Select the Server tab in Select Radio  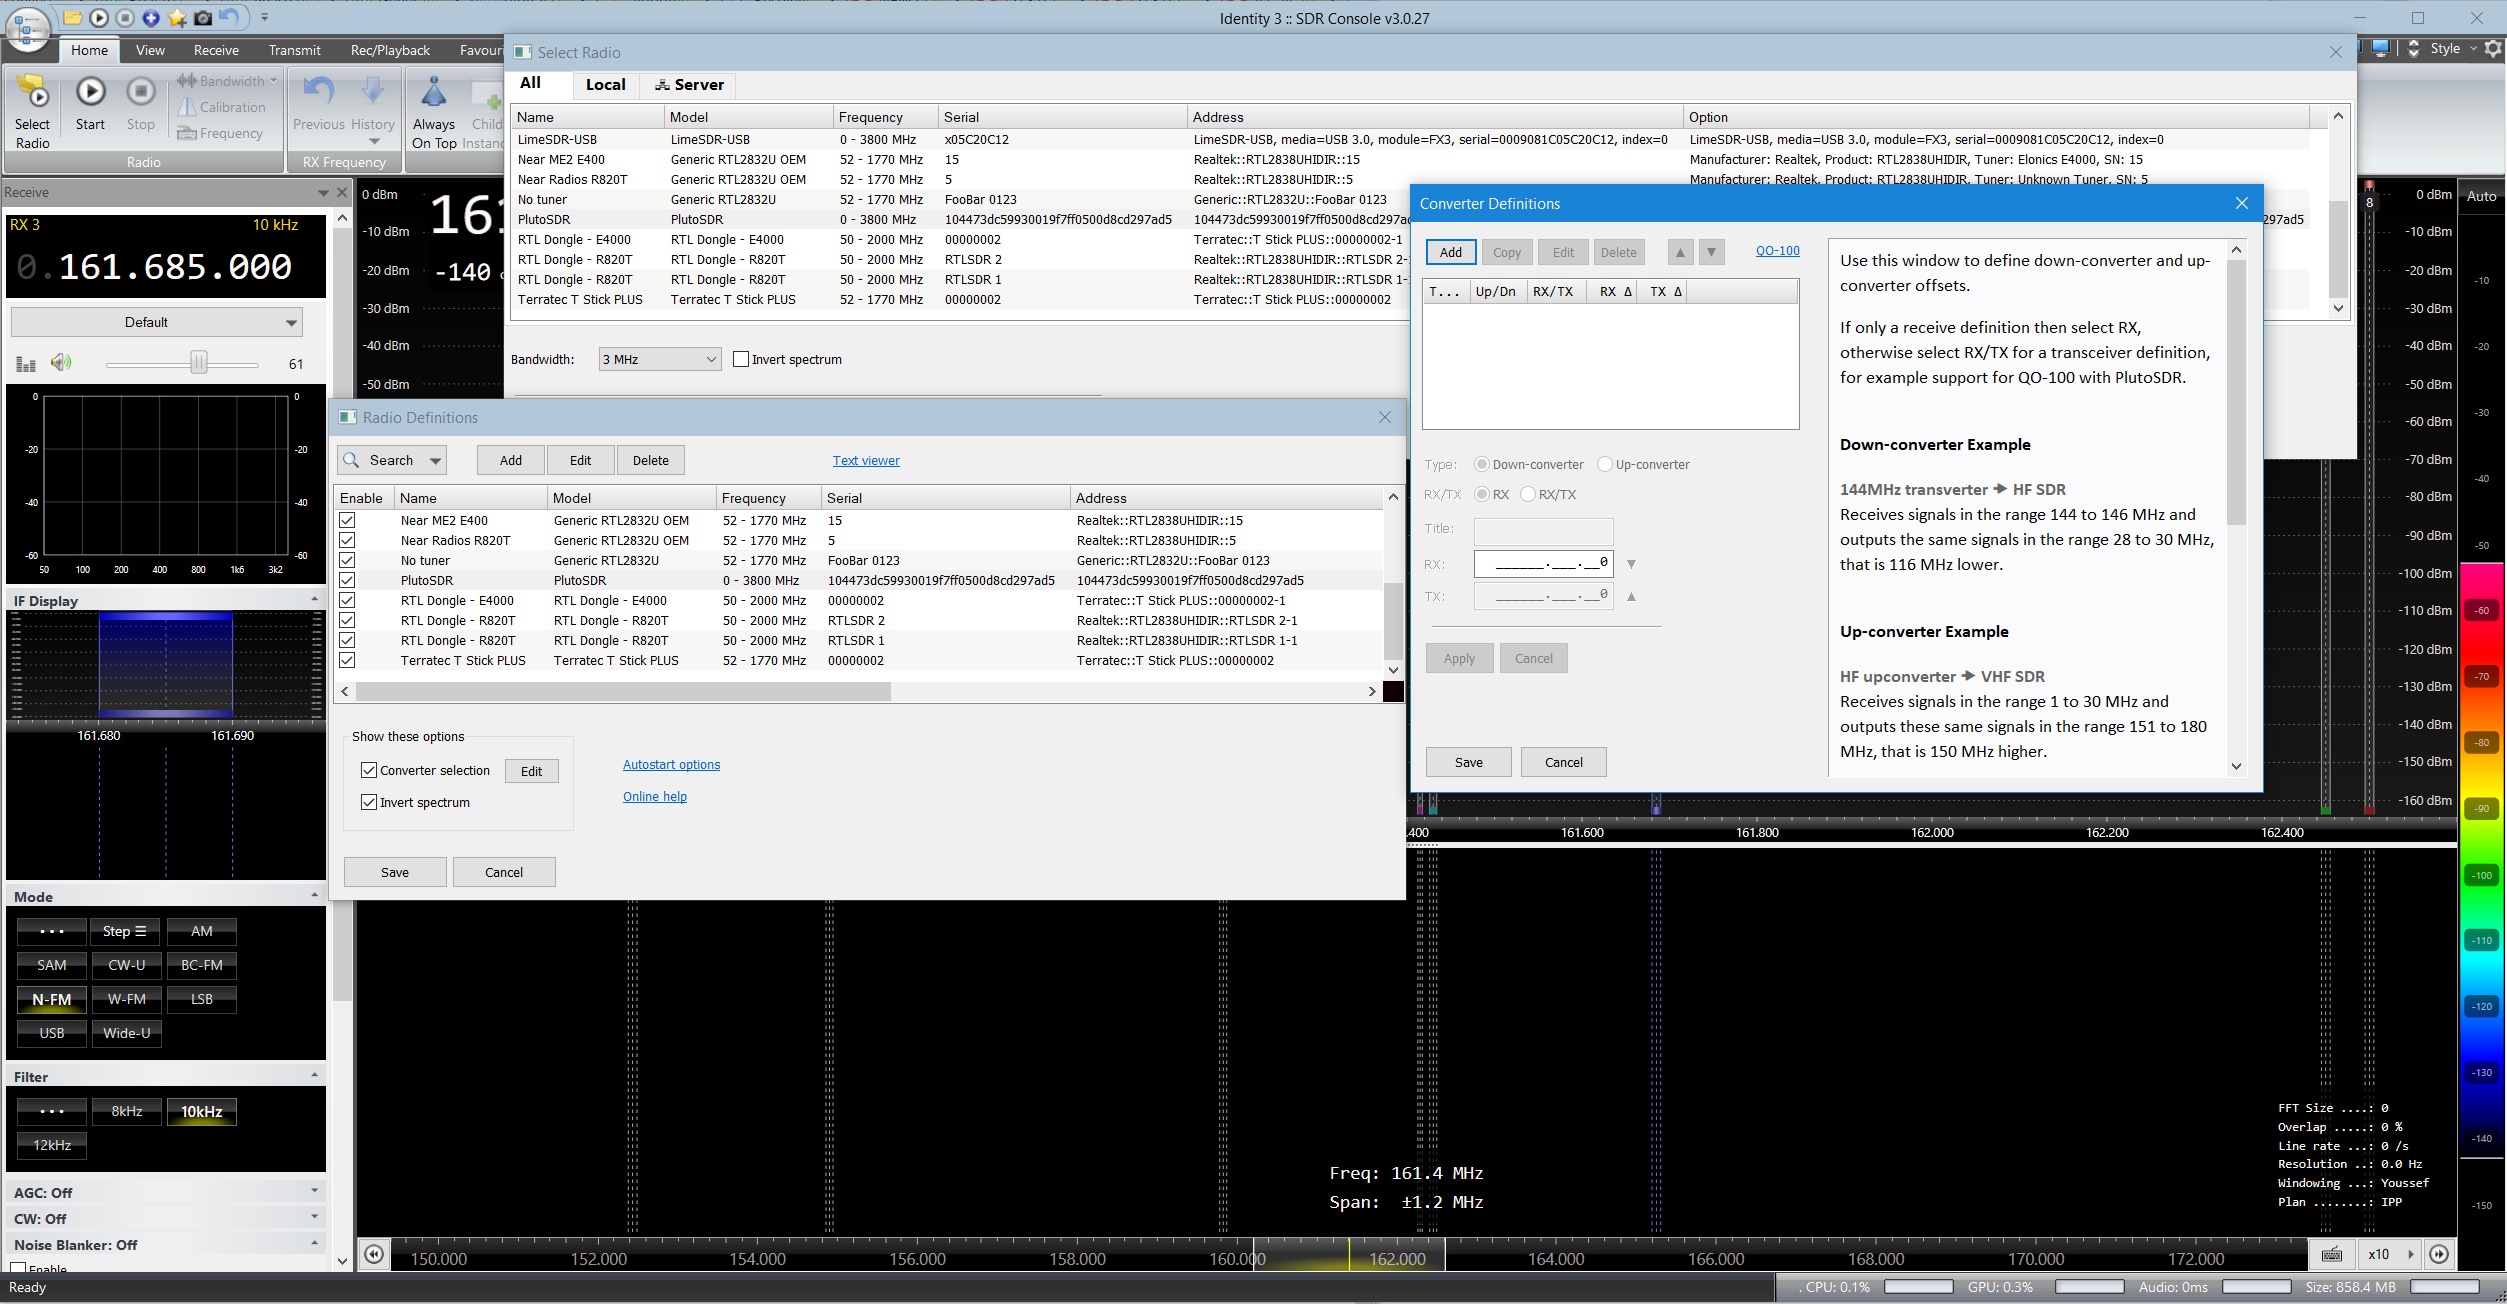click(x=689, y=85)
